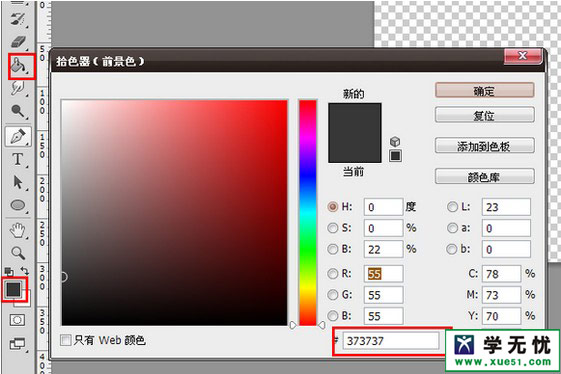This screenshot has width=561, height=374.
Task: Select the G green radio button
Action: tap(333, 295)
